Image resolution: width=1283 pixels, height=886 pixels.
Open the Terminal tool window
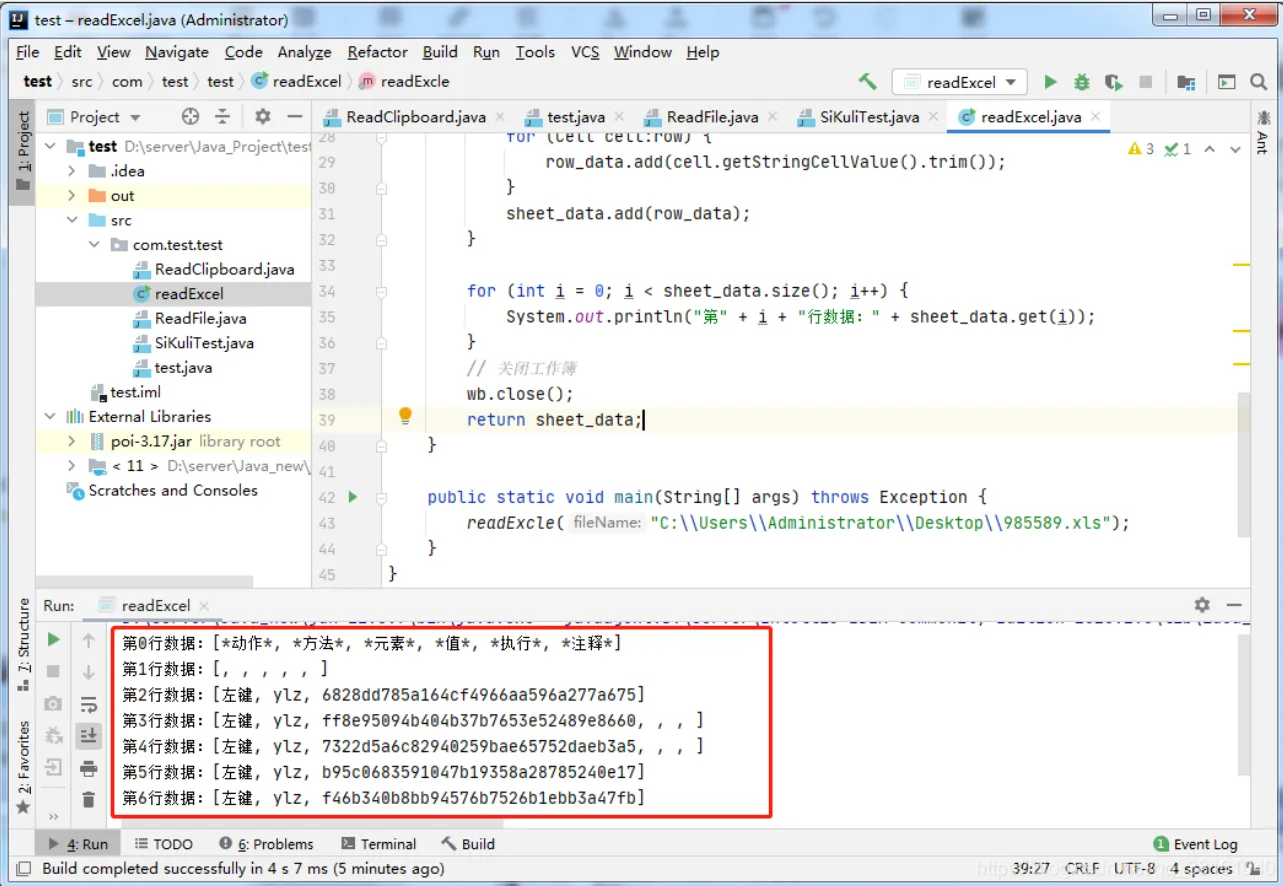(x=378, y=844)
